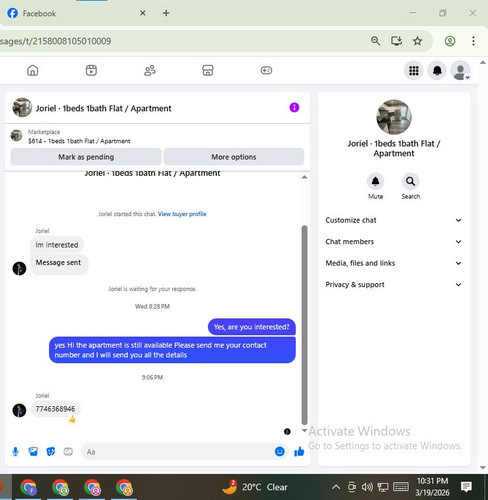Click page scrollbar down arrow
Screen dimensions: 488x500
[x=483, y=467]
